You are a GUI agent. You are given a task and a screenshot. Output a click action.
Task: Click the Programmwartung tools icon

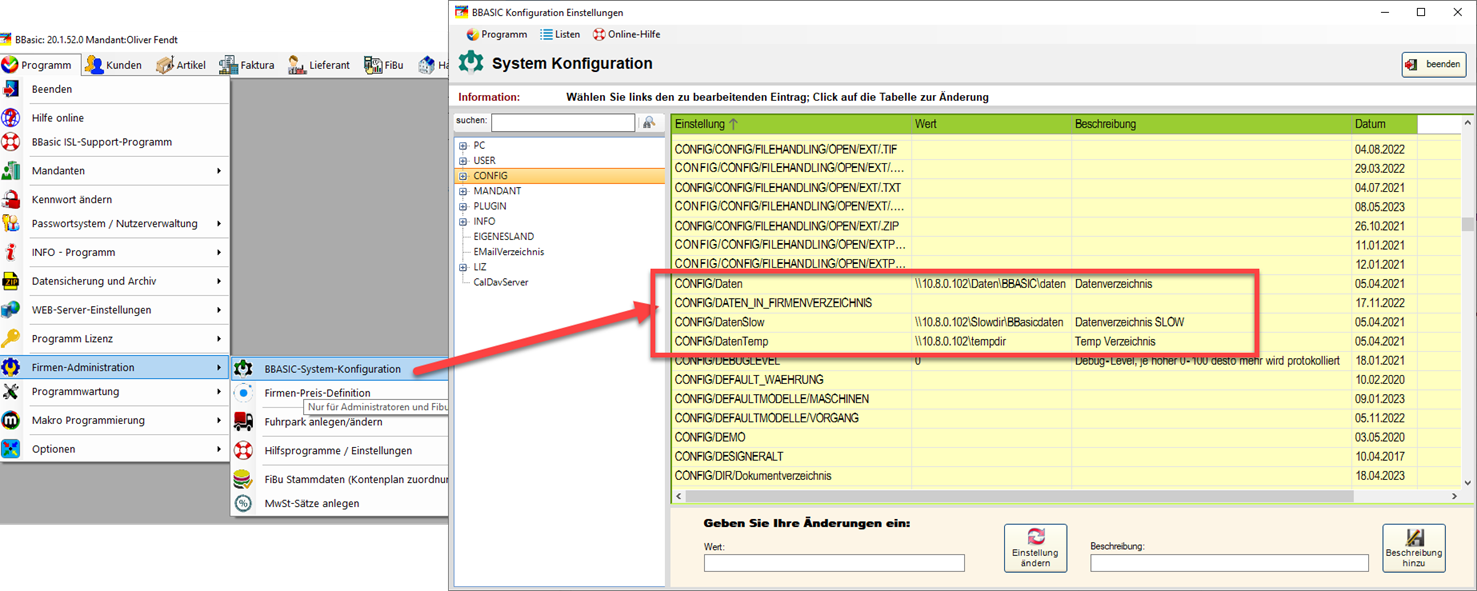pyautogui.click(x=11, y=392)
